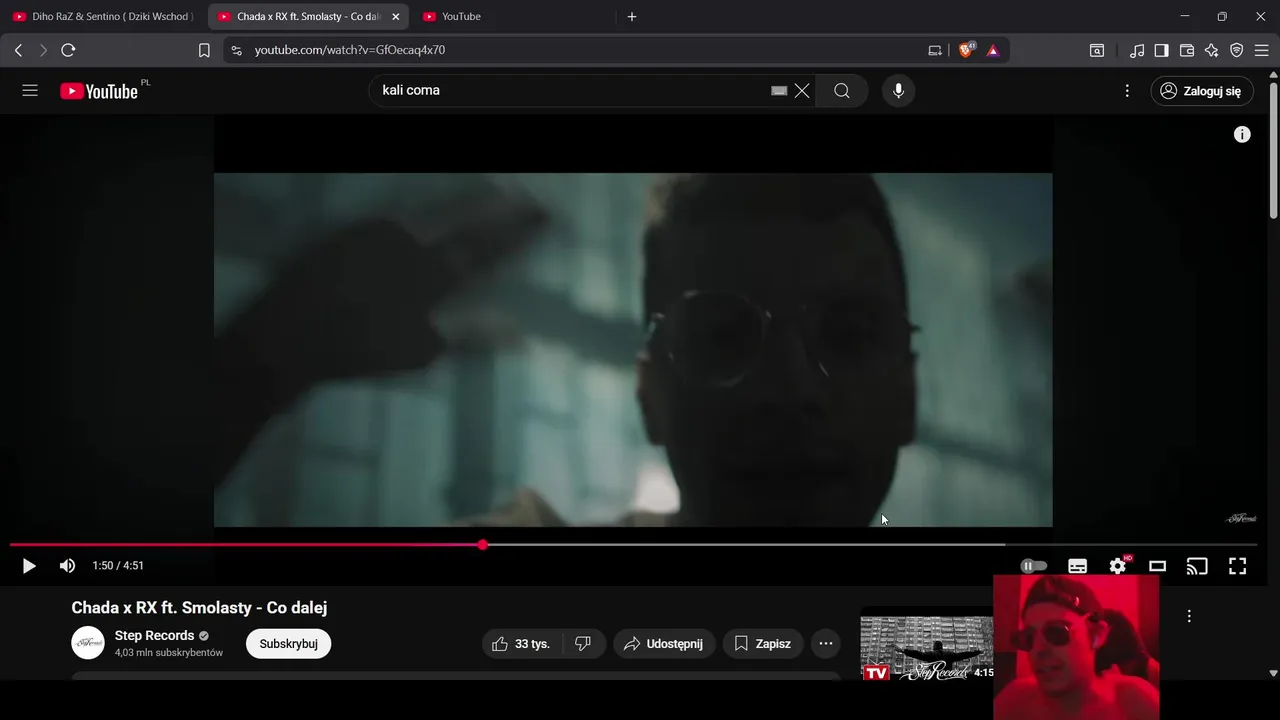Viewport: 1280px width, 720px height.
Task: Subscribe with the Subskrybuj button
Action: 288,644
